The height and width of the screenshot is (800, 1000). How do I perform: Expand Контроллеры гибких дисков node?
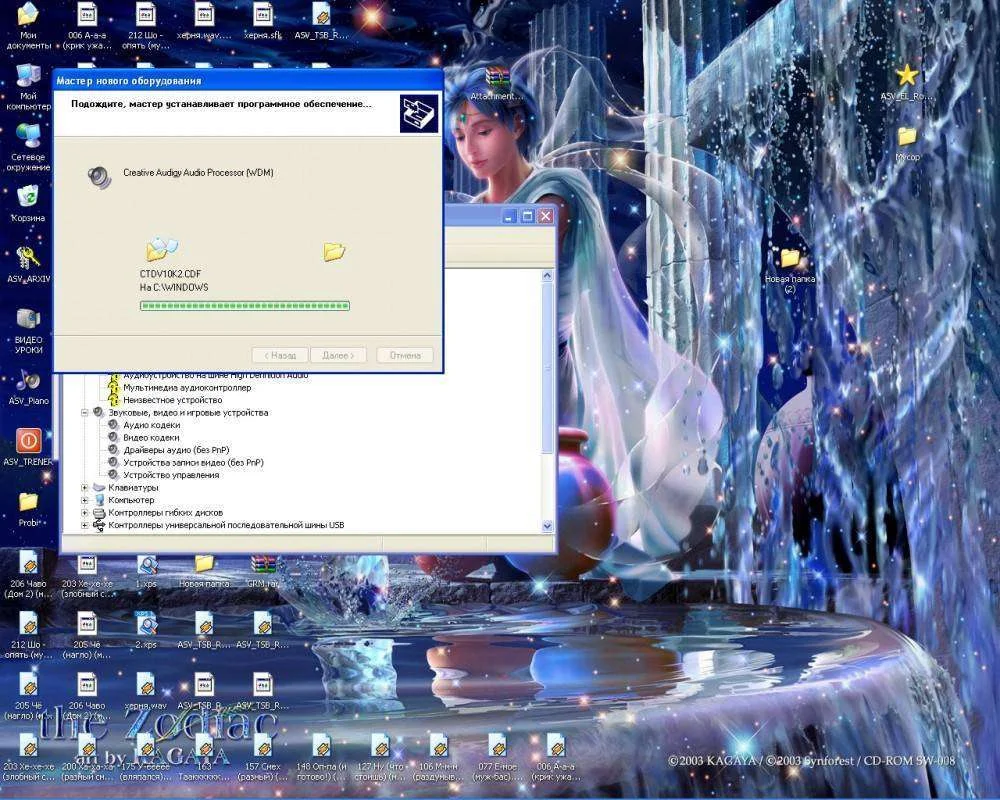[84, 512]
